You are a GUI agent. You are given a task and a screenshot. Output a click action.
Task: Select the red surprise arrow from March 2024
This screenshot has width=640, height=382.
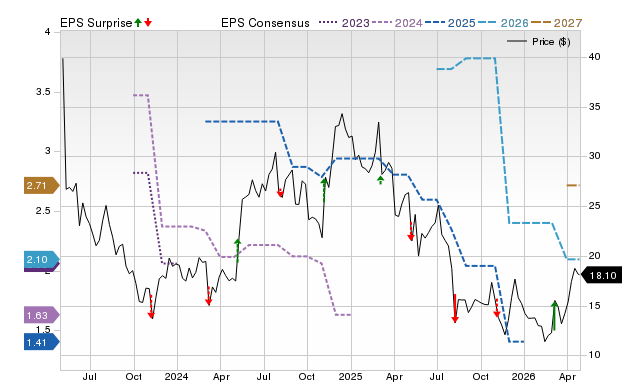coord(209,296)
